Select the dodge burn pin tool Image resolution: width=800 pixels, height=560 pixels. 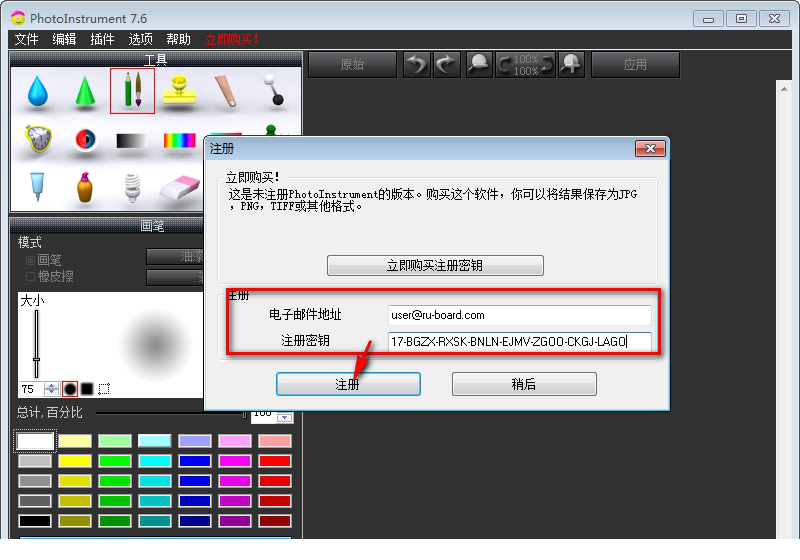click(x=273, y=90)
